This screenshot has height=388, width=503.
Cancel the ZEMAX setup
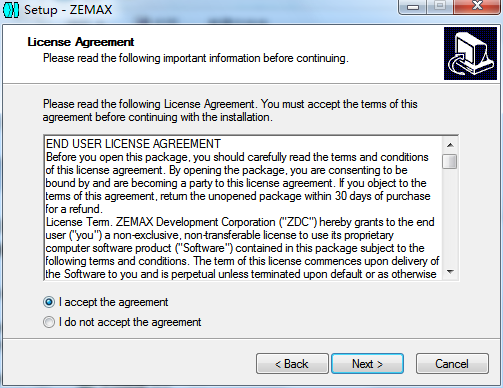[452, 364]
